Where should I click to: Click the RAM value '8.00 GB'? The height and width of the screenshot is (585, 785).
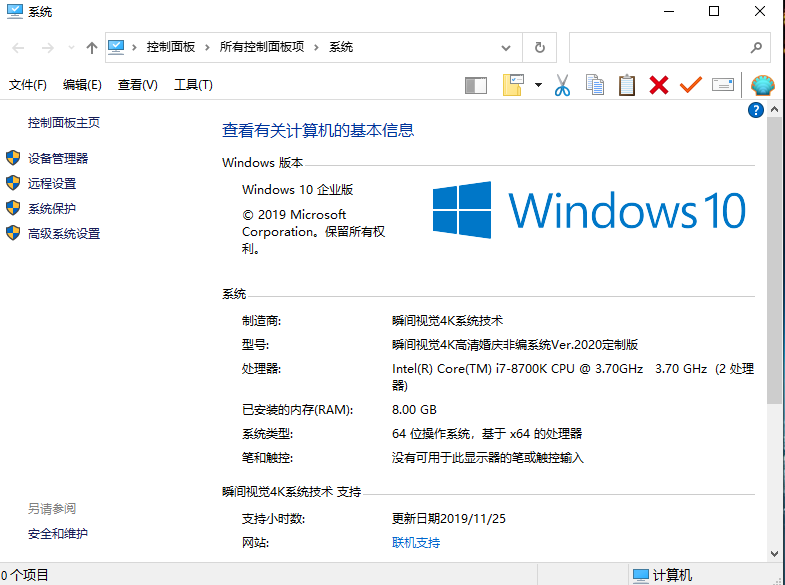pos(414,410)
